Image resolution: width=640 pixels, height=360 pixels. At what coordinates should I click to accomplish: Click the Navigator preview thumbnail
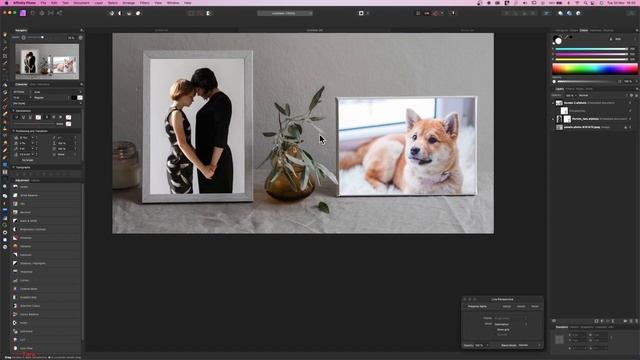(x=47, y=62)
